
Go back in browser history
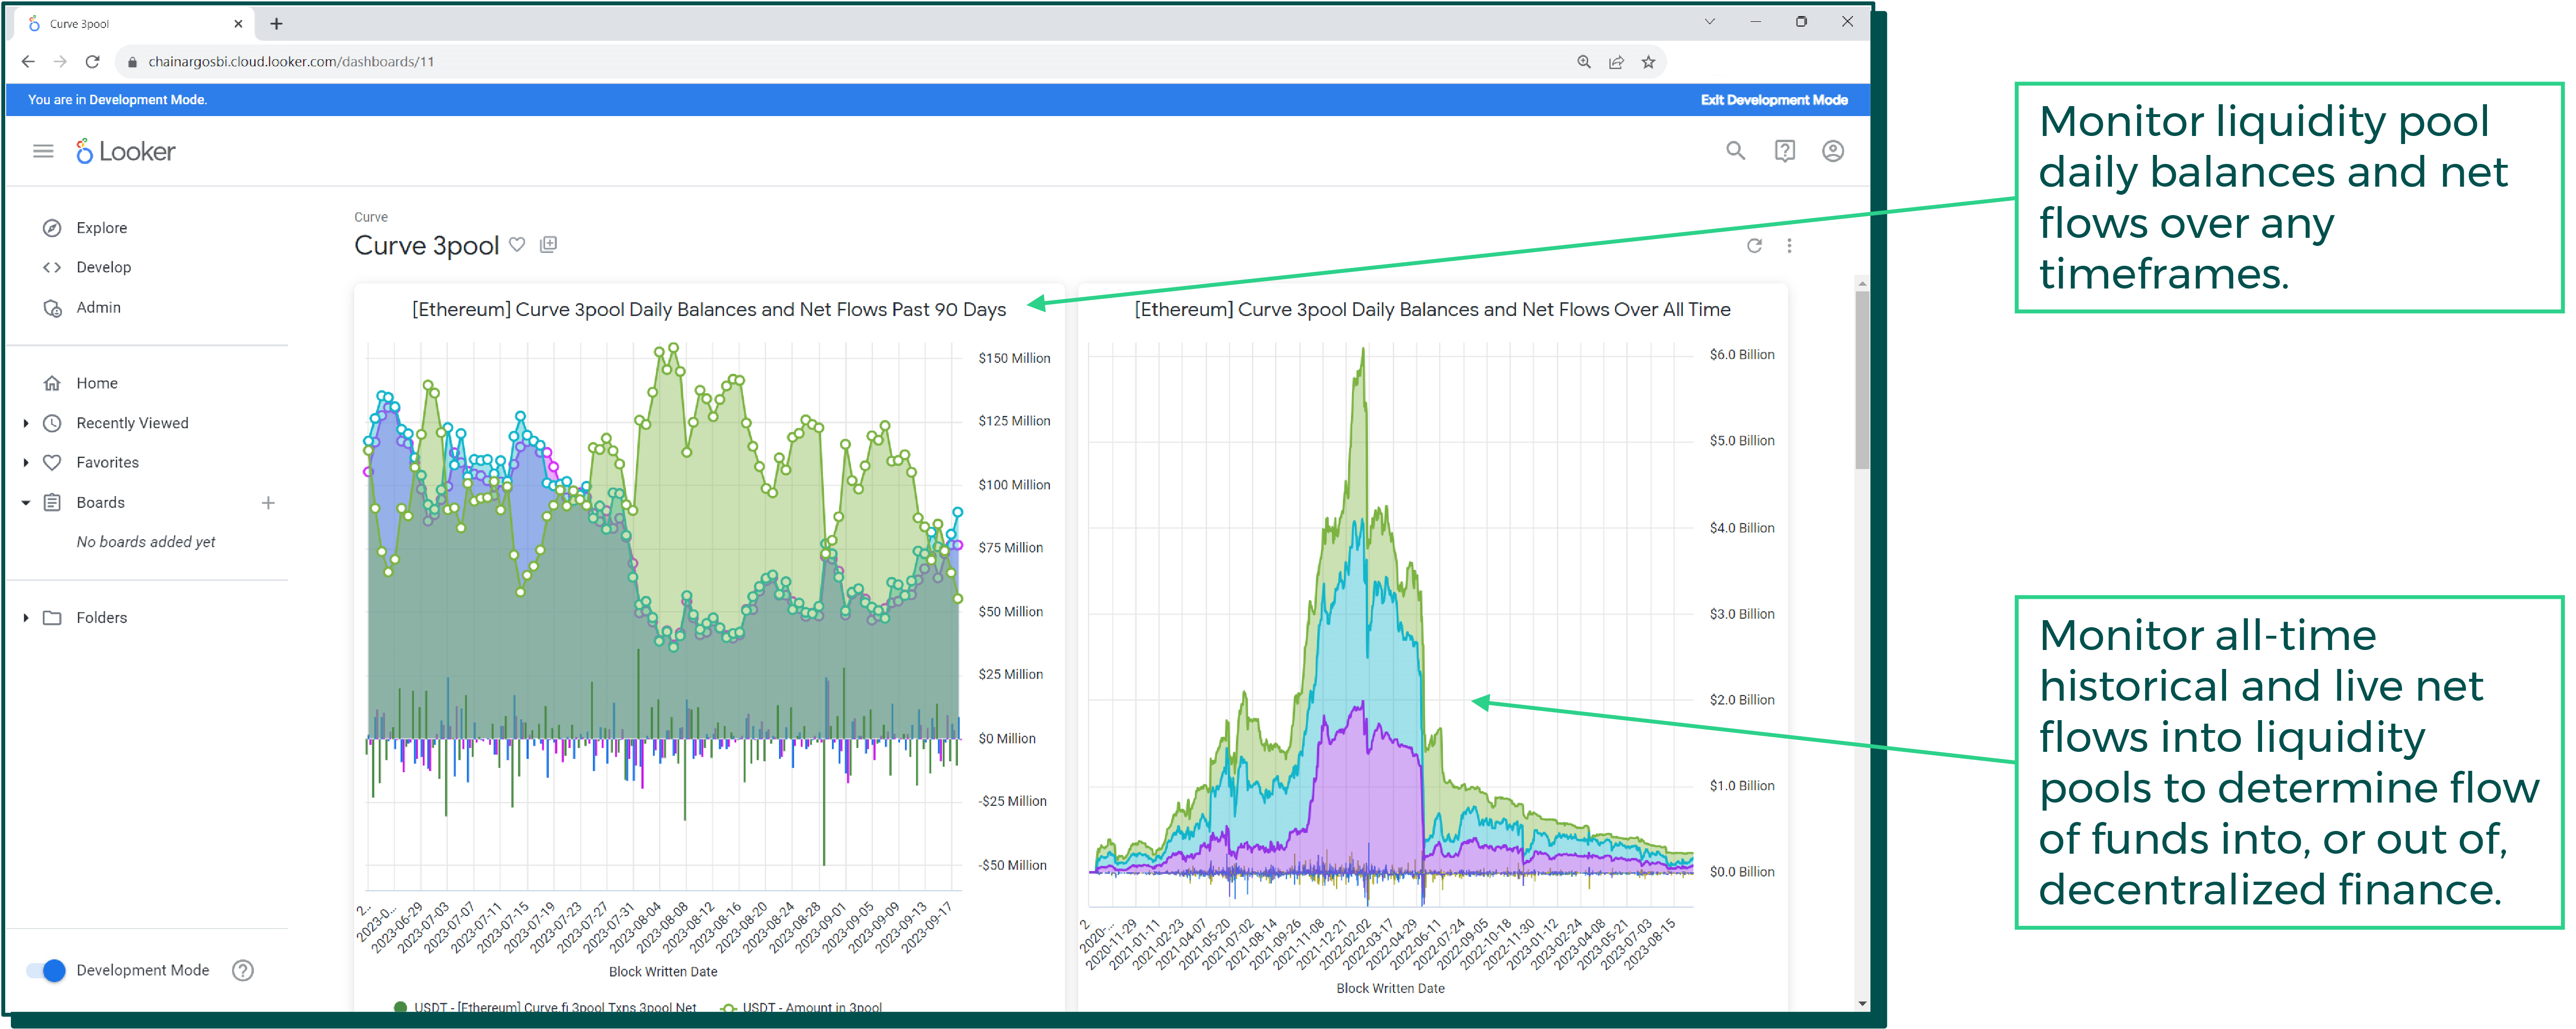coord(28,62)
